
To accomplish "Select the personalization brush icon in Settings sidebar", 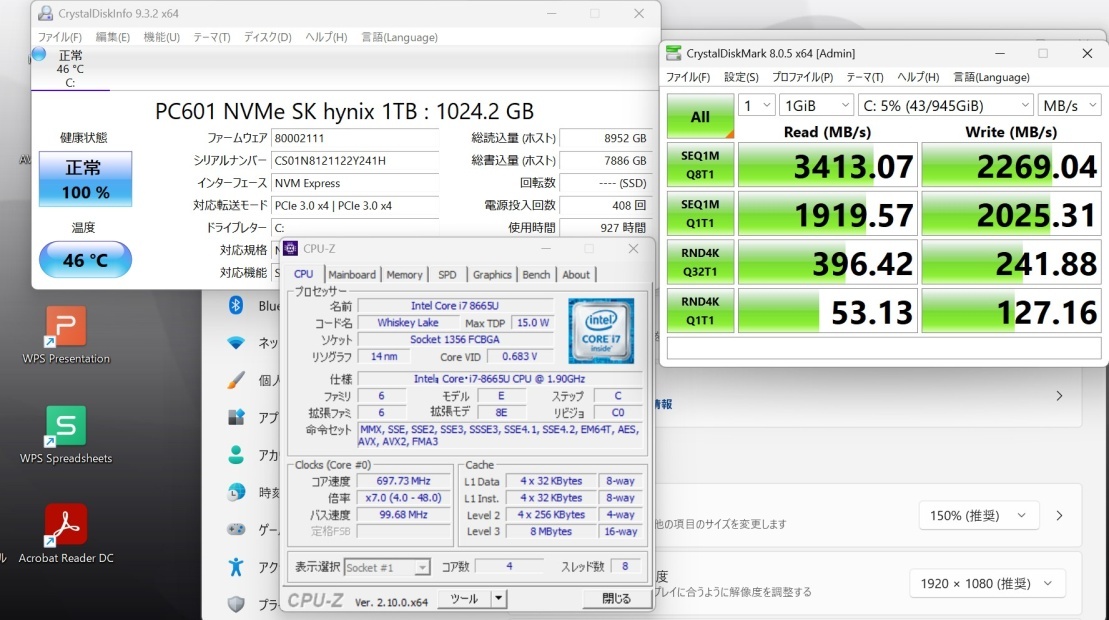I will coord(236,380).
